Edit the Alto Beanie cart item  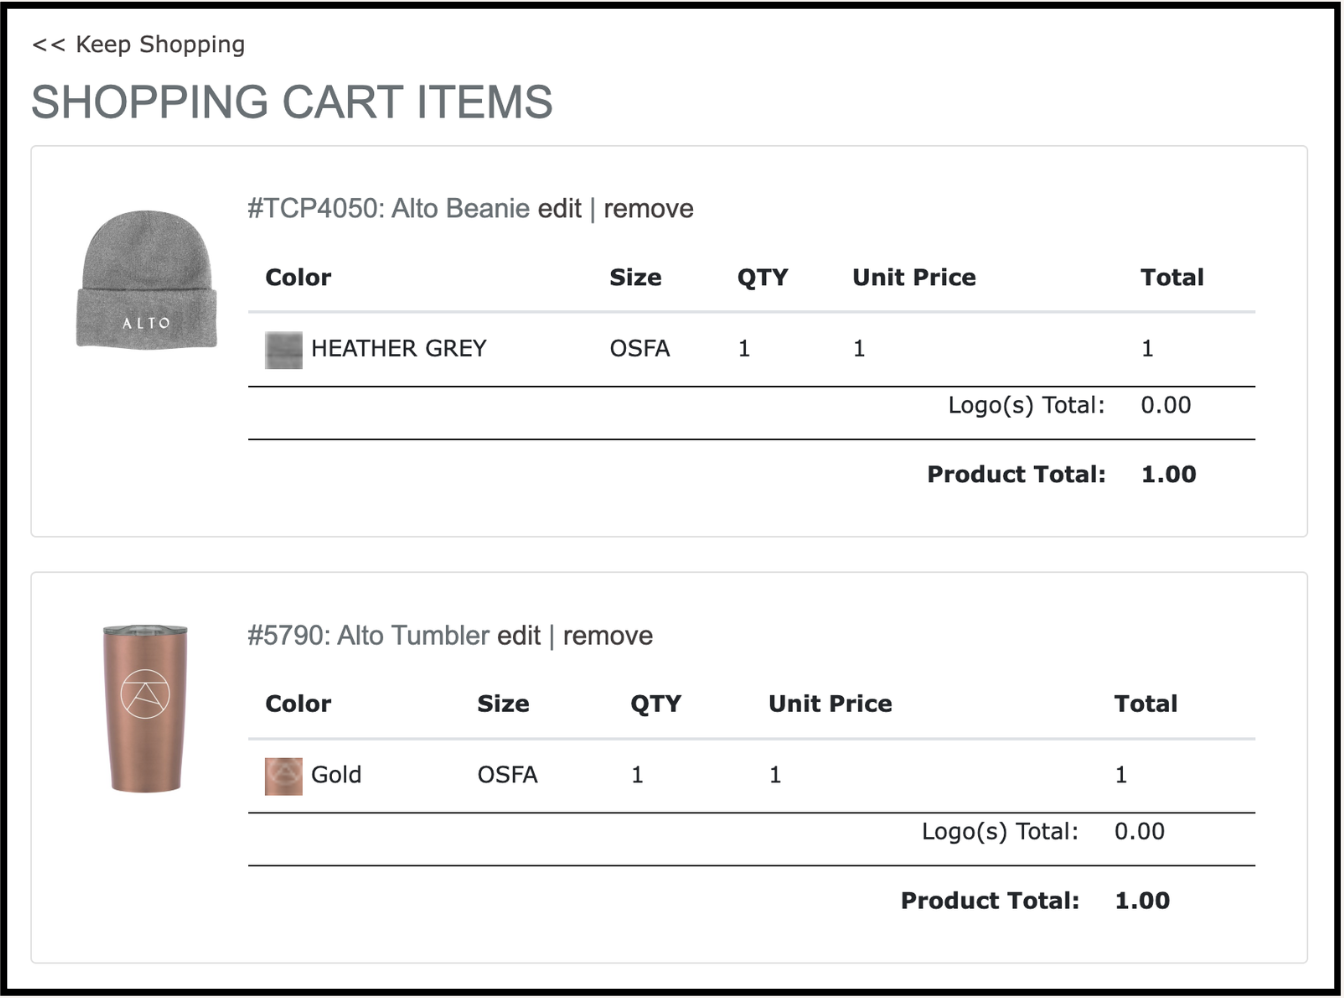[559, 209]
